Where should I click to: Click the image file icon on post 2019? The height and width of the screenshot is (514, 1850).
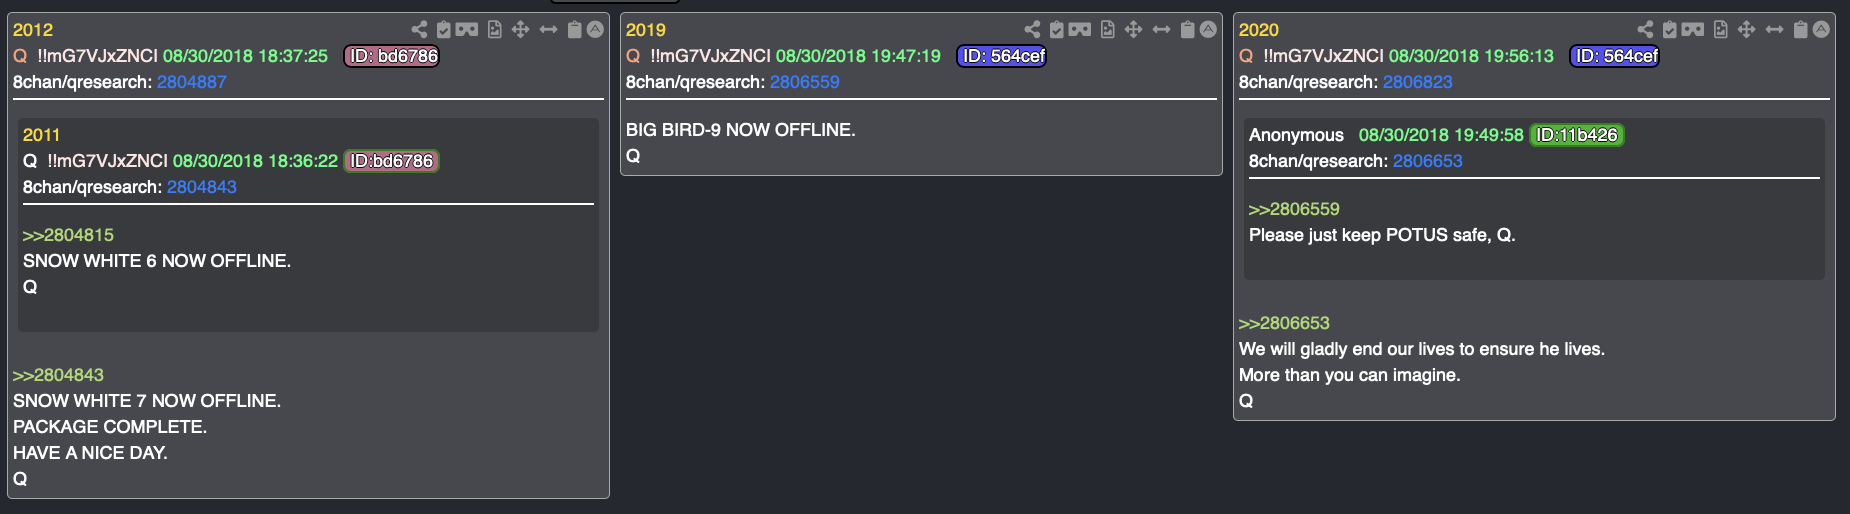click(1108, 29)
